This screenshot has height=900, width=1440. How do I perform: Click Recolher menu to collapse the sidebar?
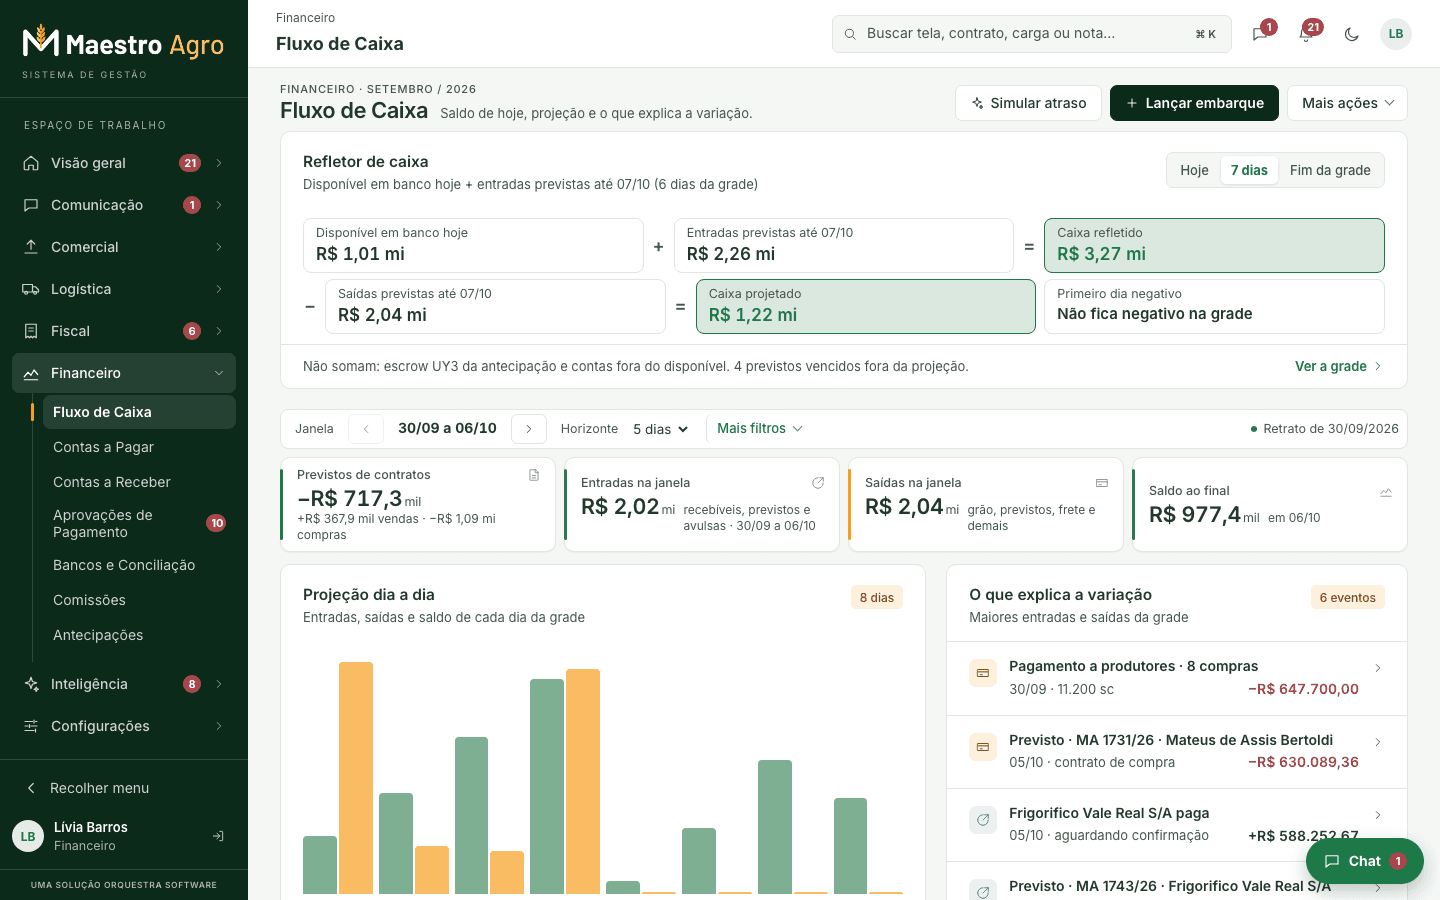tap(124, 788)
